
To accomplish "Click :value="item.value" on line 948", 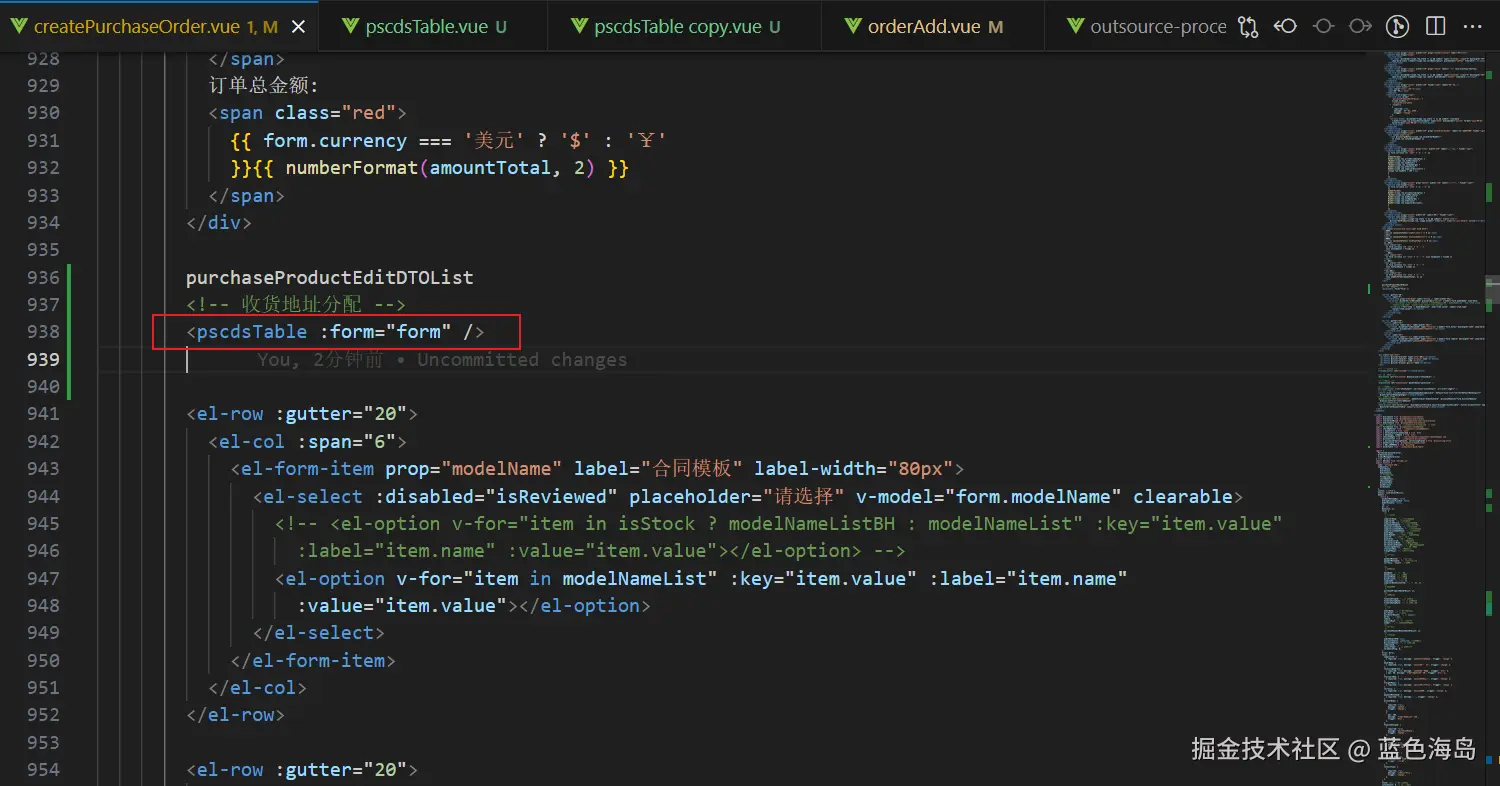I will click(x=403, y=605).
